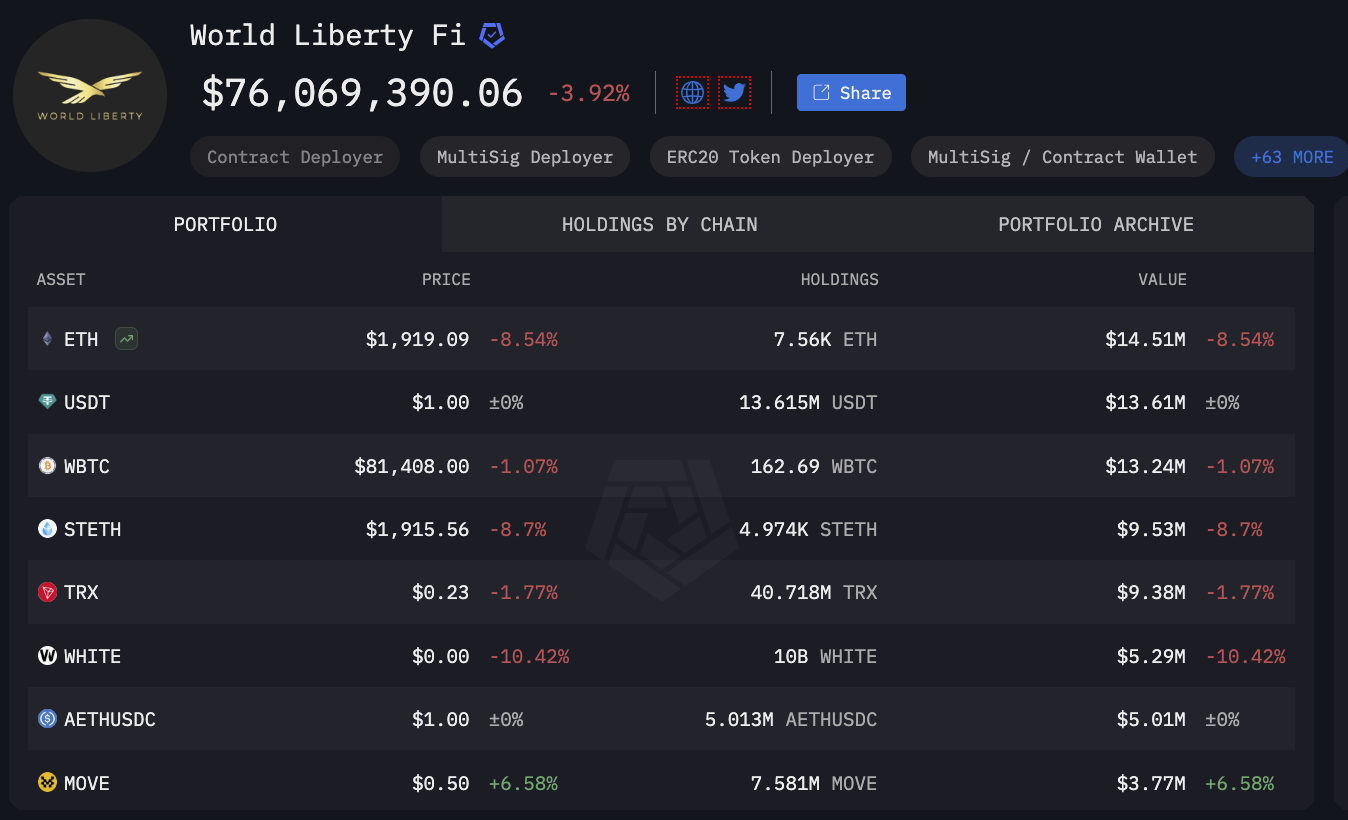
Task: Click the ERC20 Token Deployer tag
Action: click(771, 157)
